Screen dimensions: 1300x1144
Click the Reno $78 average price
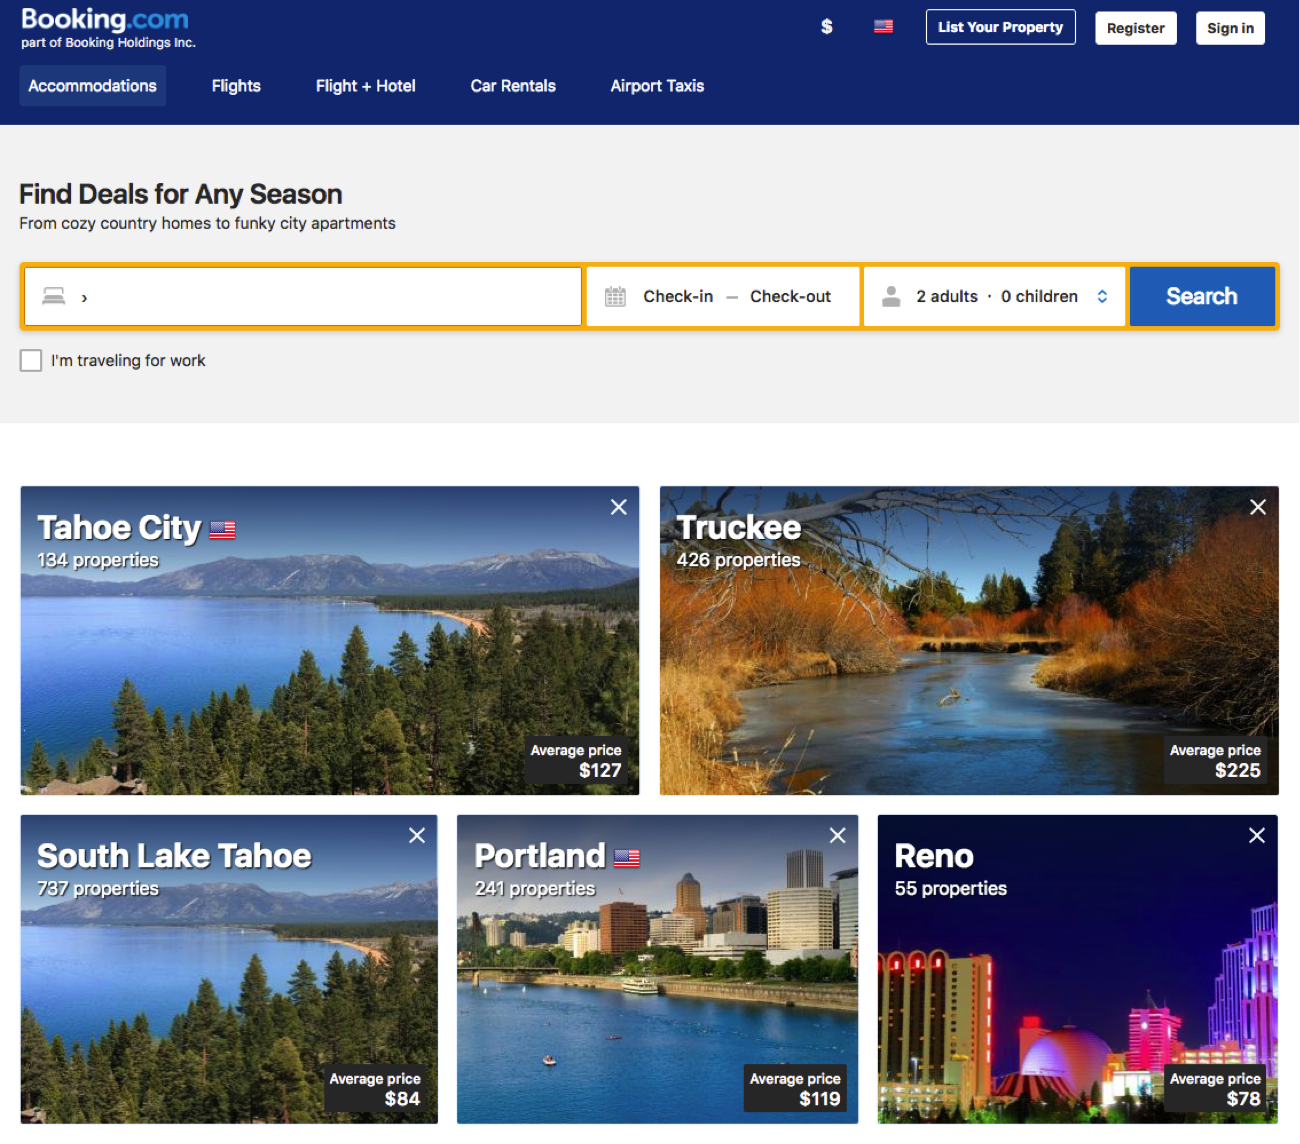(x=1215, y=1089)
